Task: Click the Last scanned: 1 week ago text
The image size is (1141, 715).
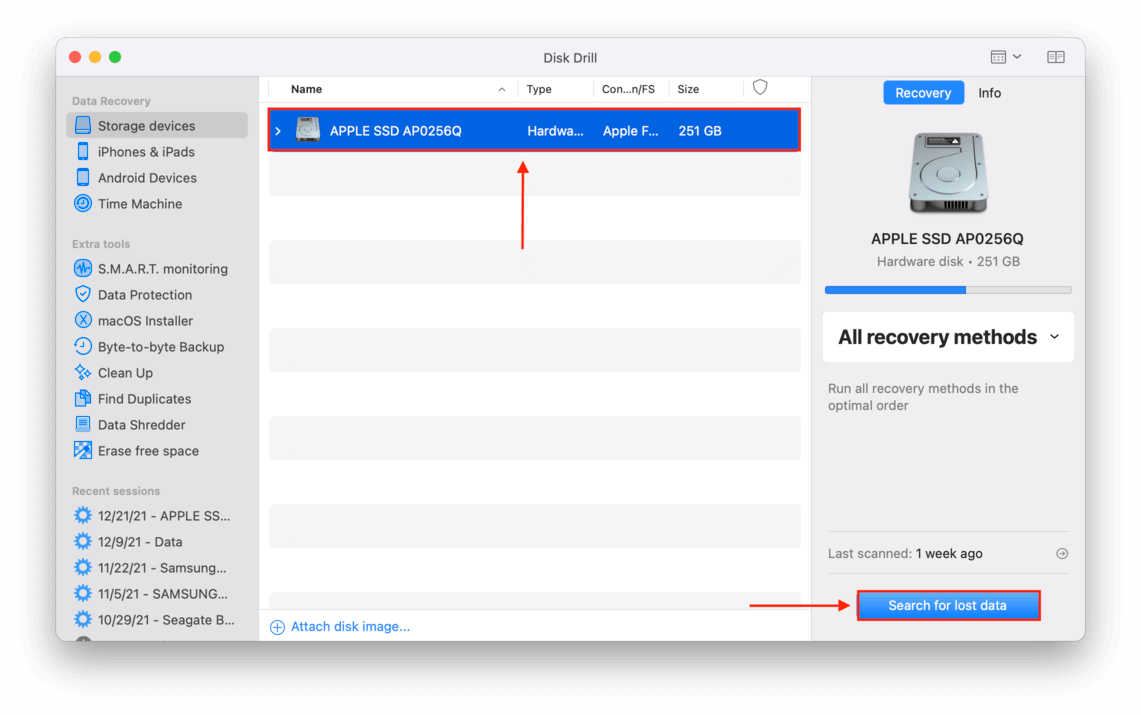Action: (x=905, y=554)
